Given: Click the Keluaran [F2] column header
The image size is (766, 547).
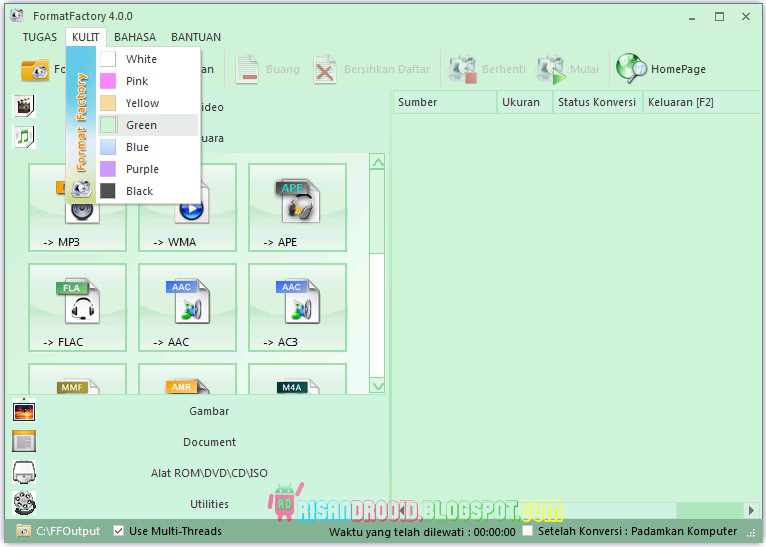Looking at the screenshot, I should (703, 102).
